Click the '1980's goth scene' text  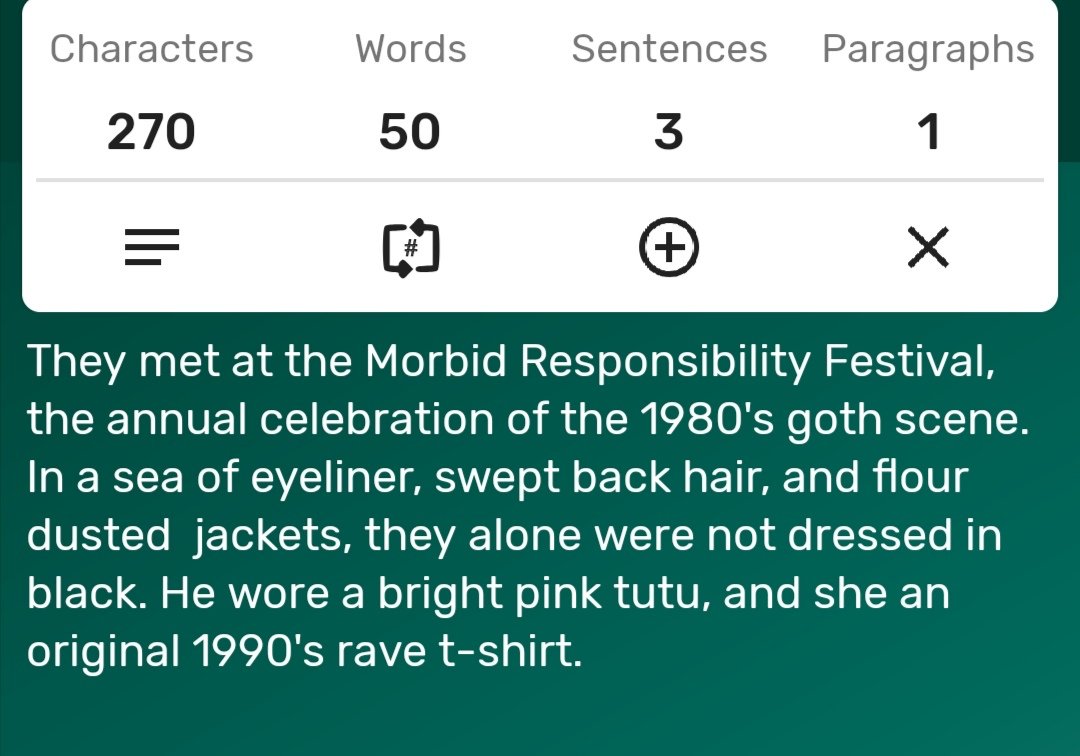(x=834, y=419)
